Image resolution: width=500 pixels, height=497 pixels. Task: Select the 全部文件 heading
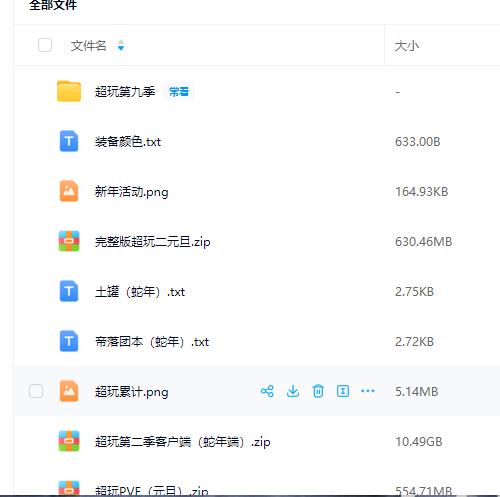(x=53, y=5)
